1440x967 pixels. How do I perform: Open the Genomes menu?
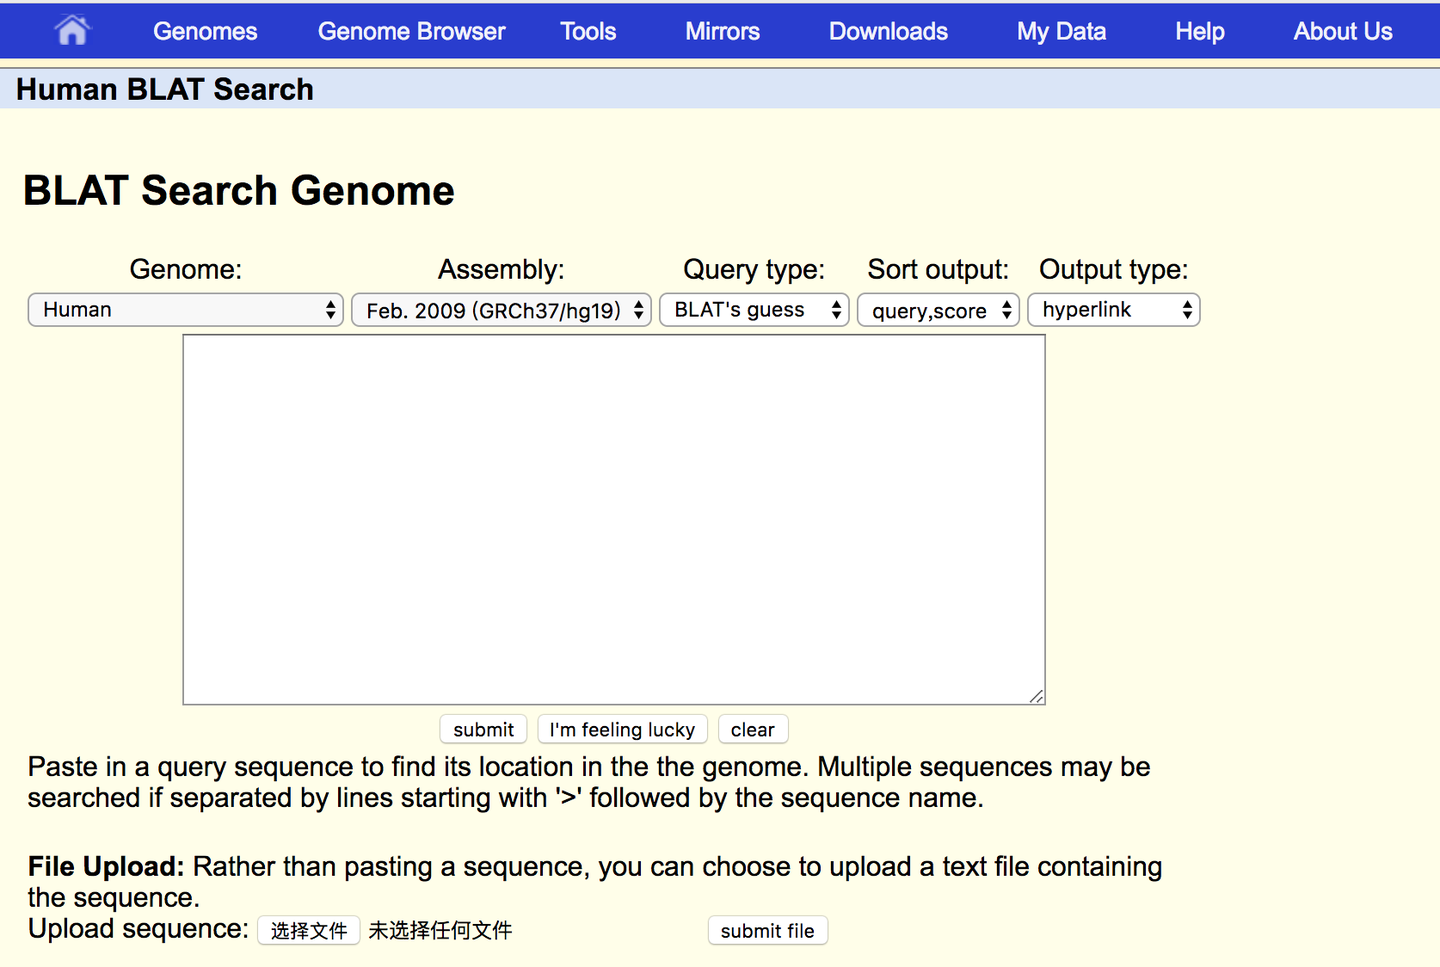pyautogui.click(x=205, y=31)
